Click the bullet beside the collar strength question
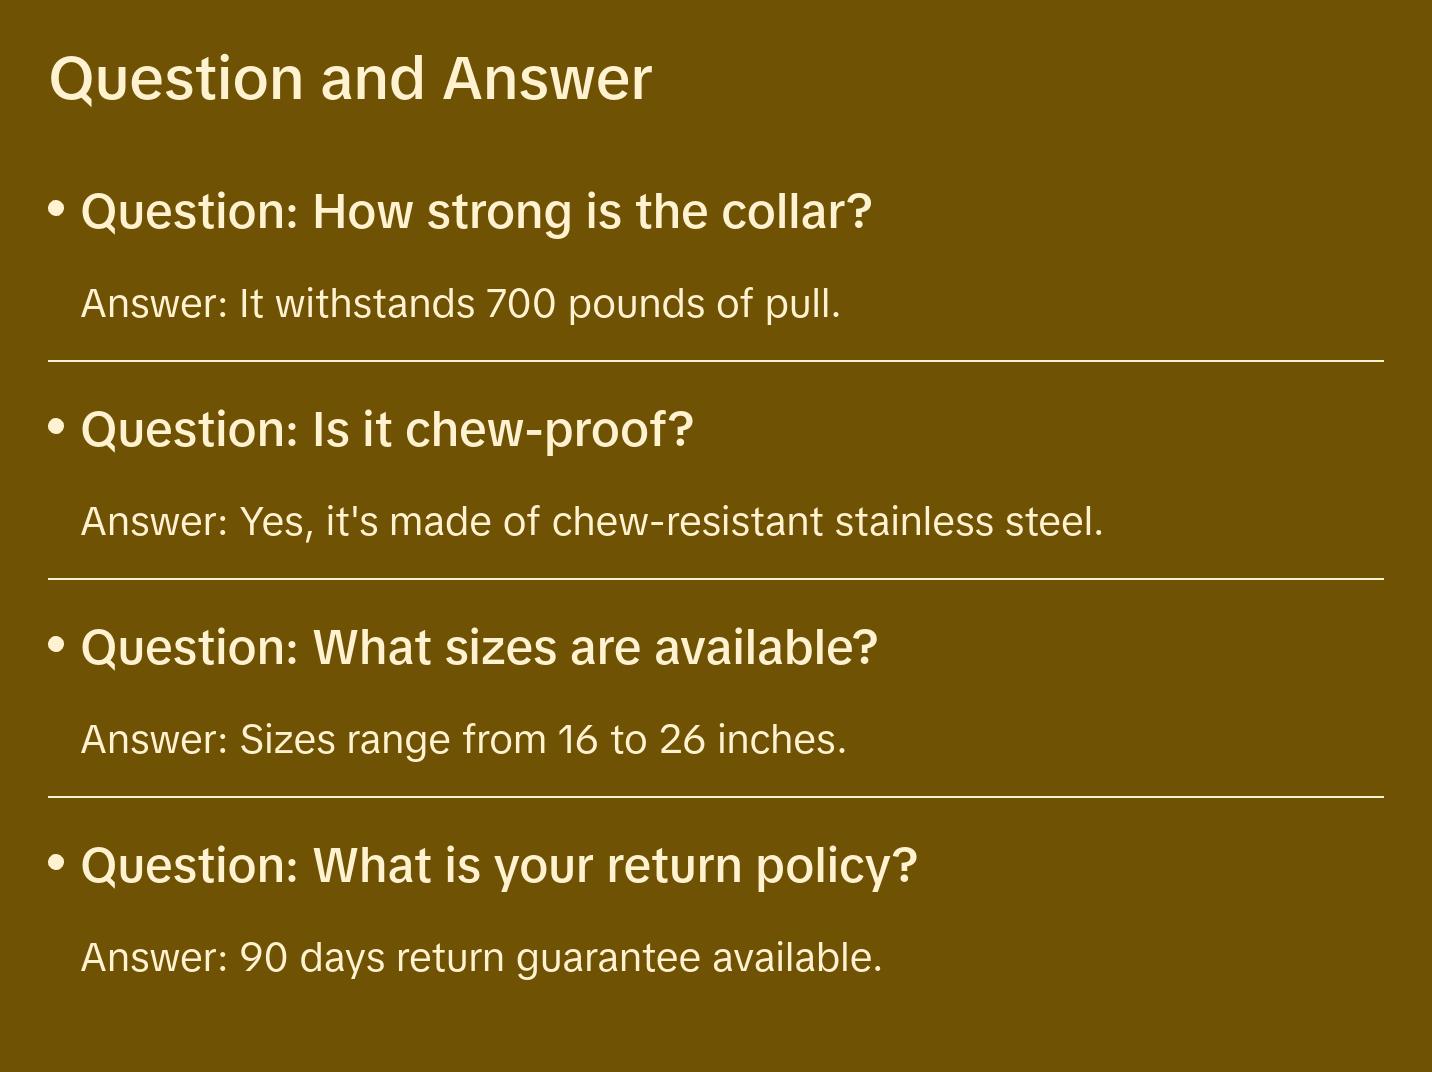Screen dimensions: 1432x1072 tap(57, 209)
